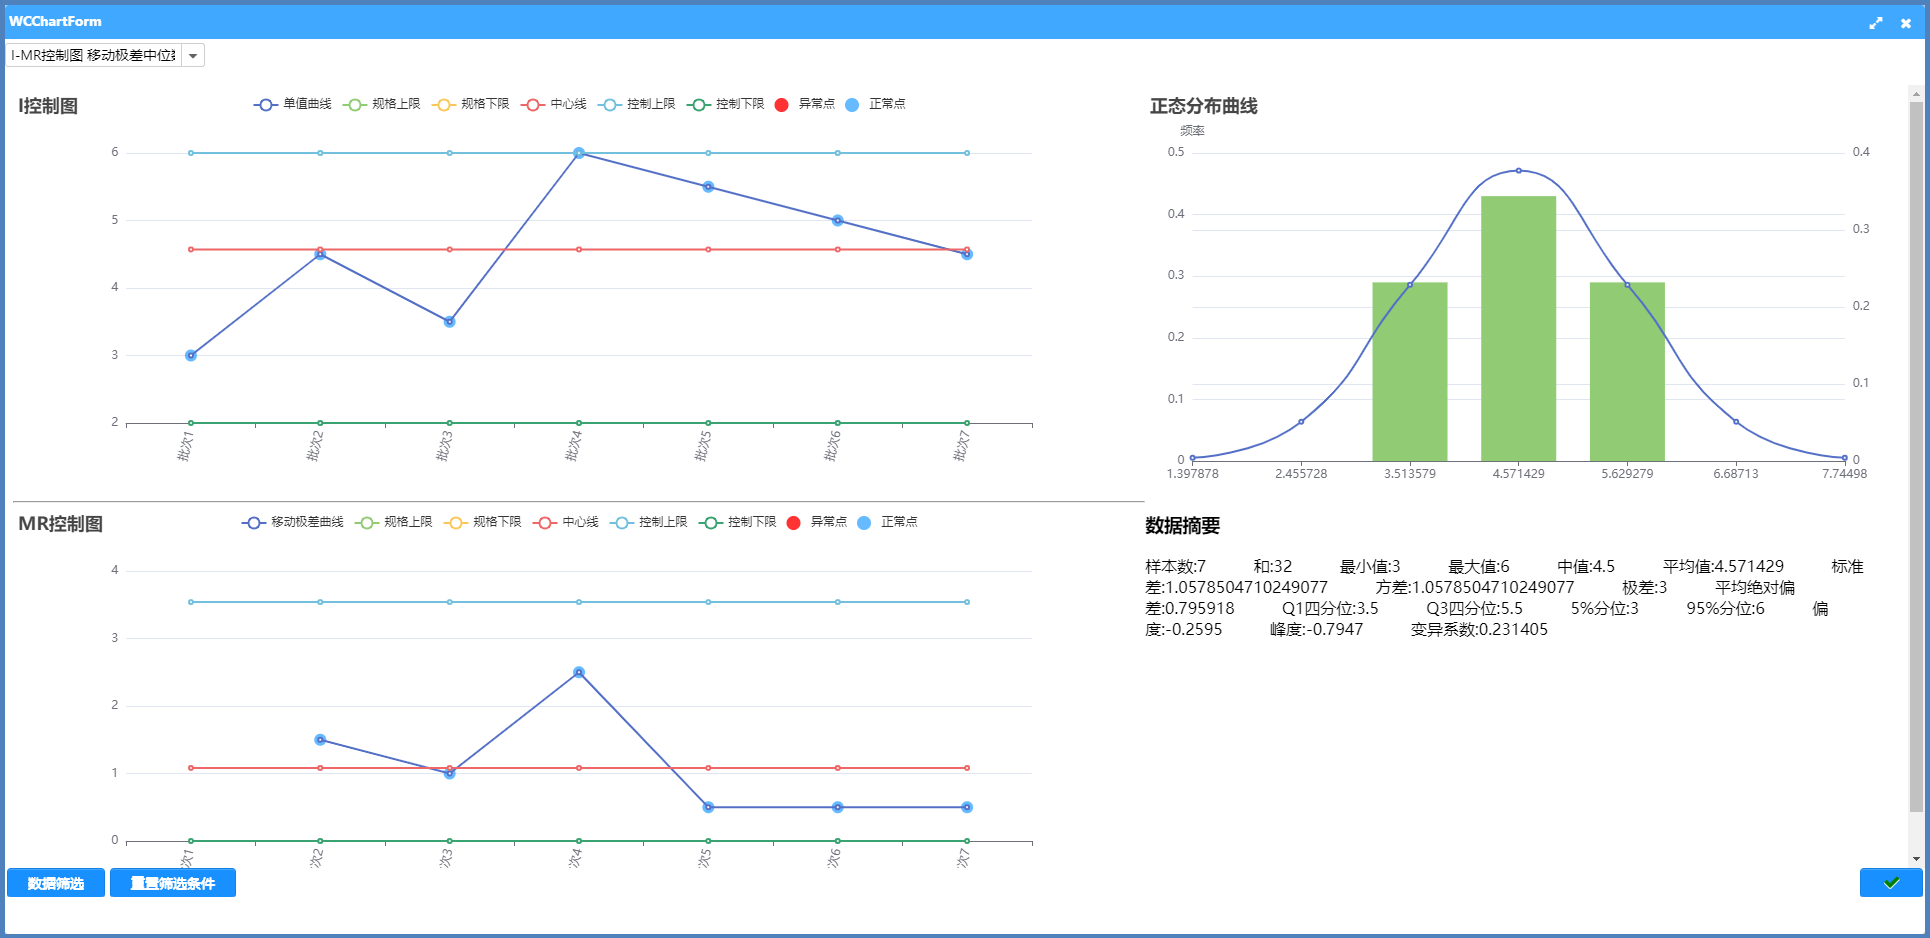Click the I-MR控制图 combo box text
The width and height of the screenshot is (1930, 938).
pyautogui.click(x=93, y=56)
